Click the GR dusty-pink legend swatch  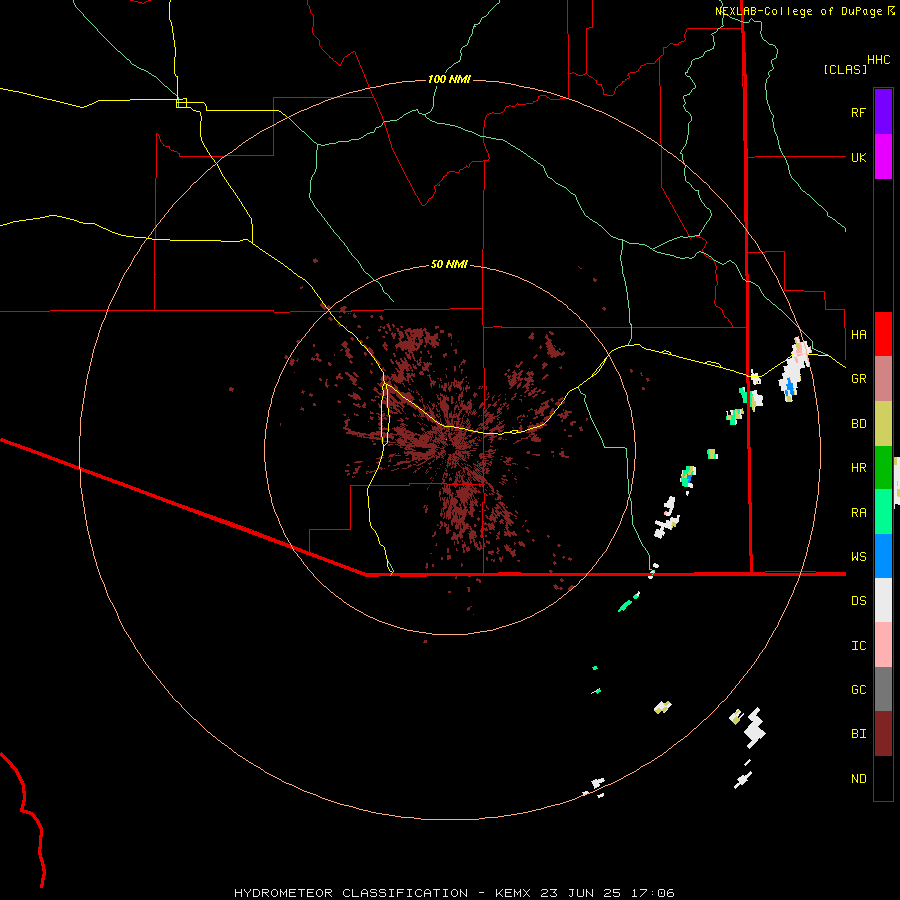pyautogui.click(x=883, y=379)
